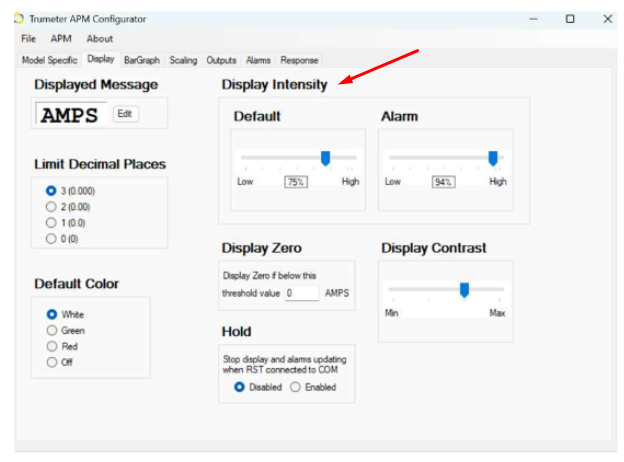Select Green default color
The image size is (624, 462).
pos(66,330)
